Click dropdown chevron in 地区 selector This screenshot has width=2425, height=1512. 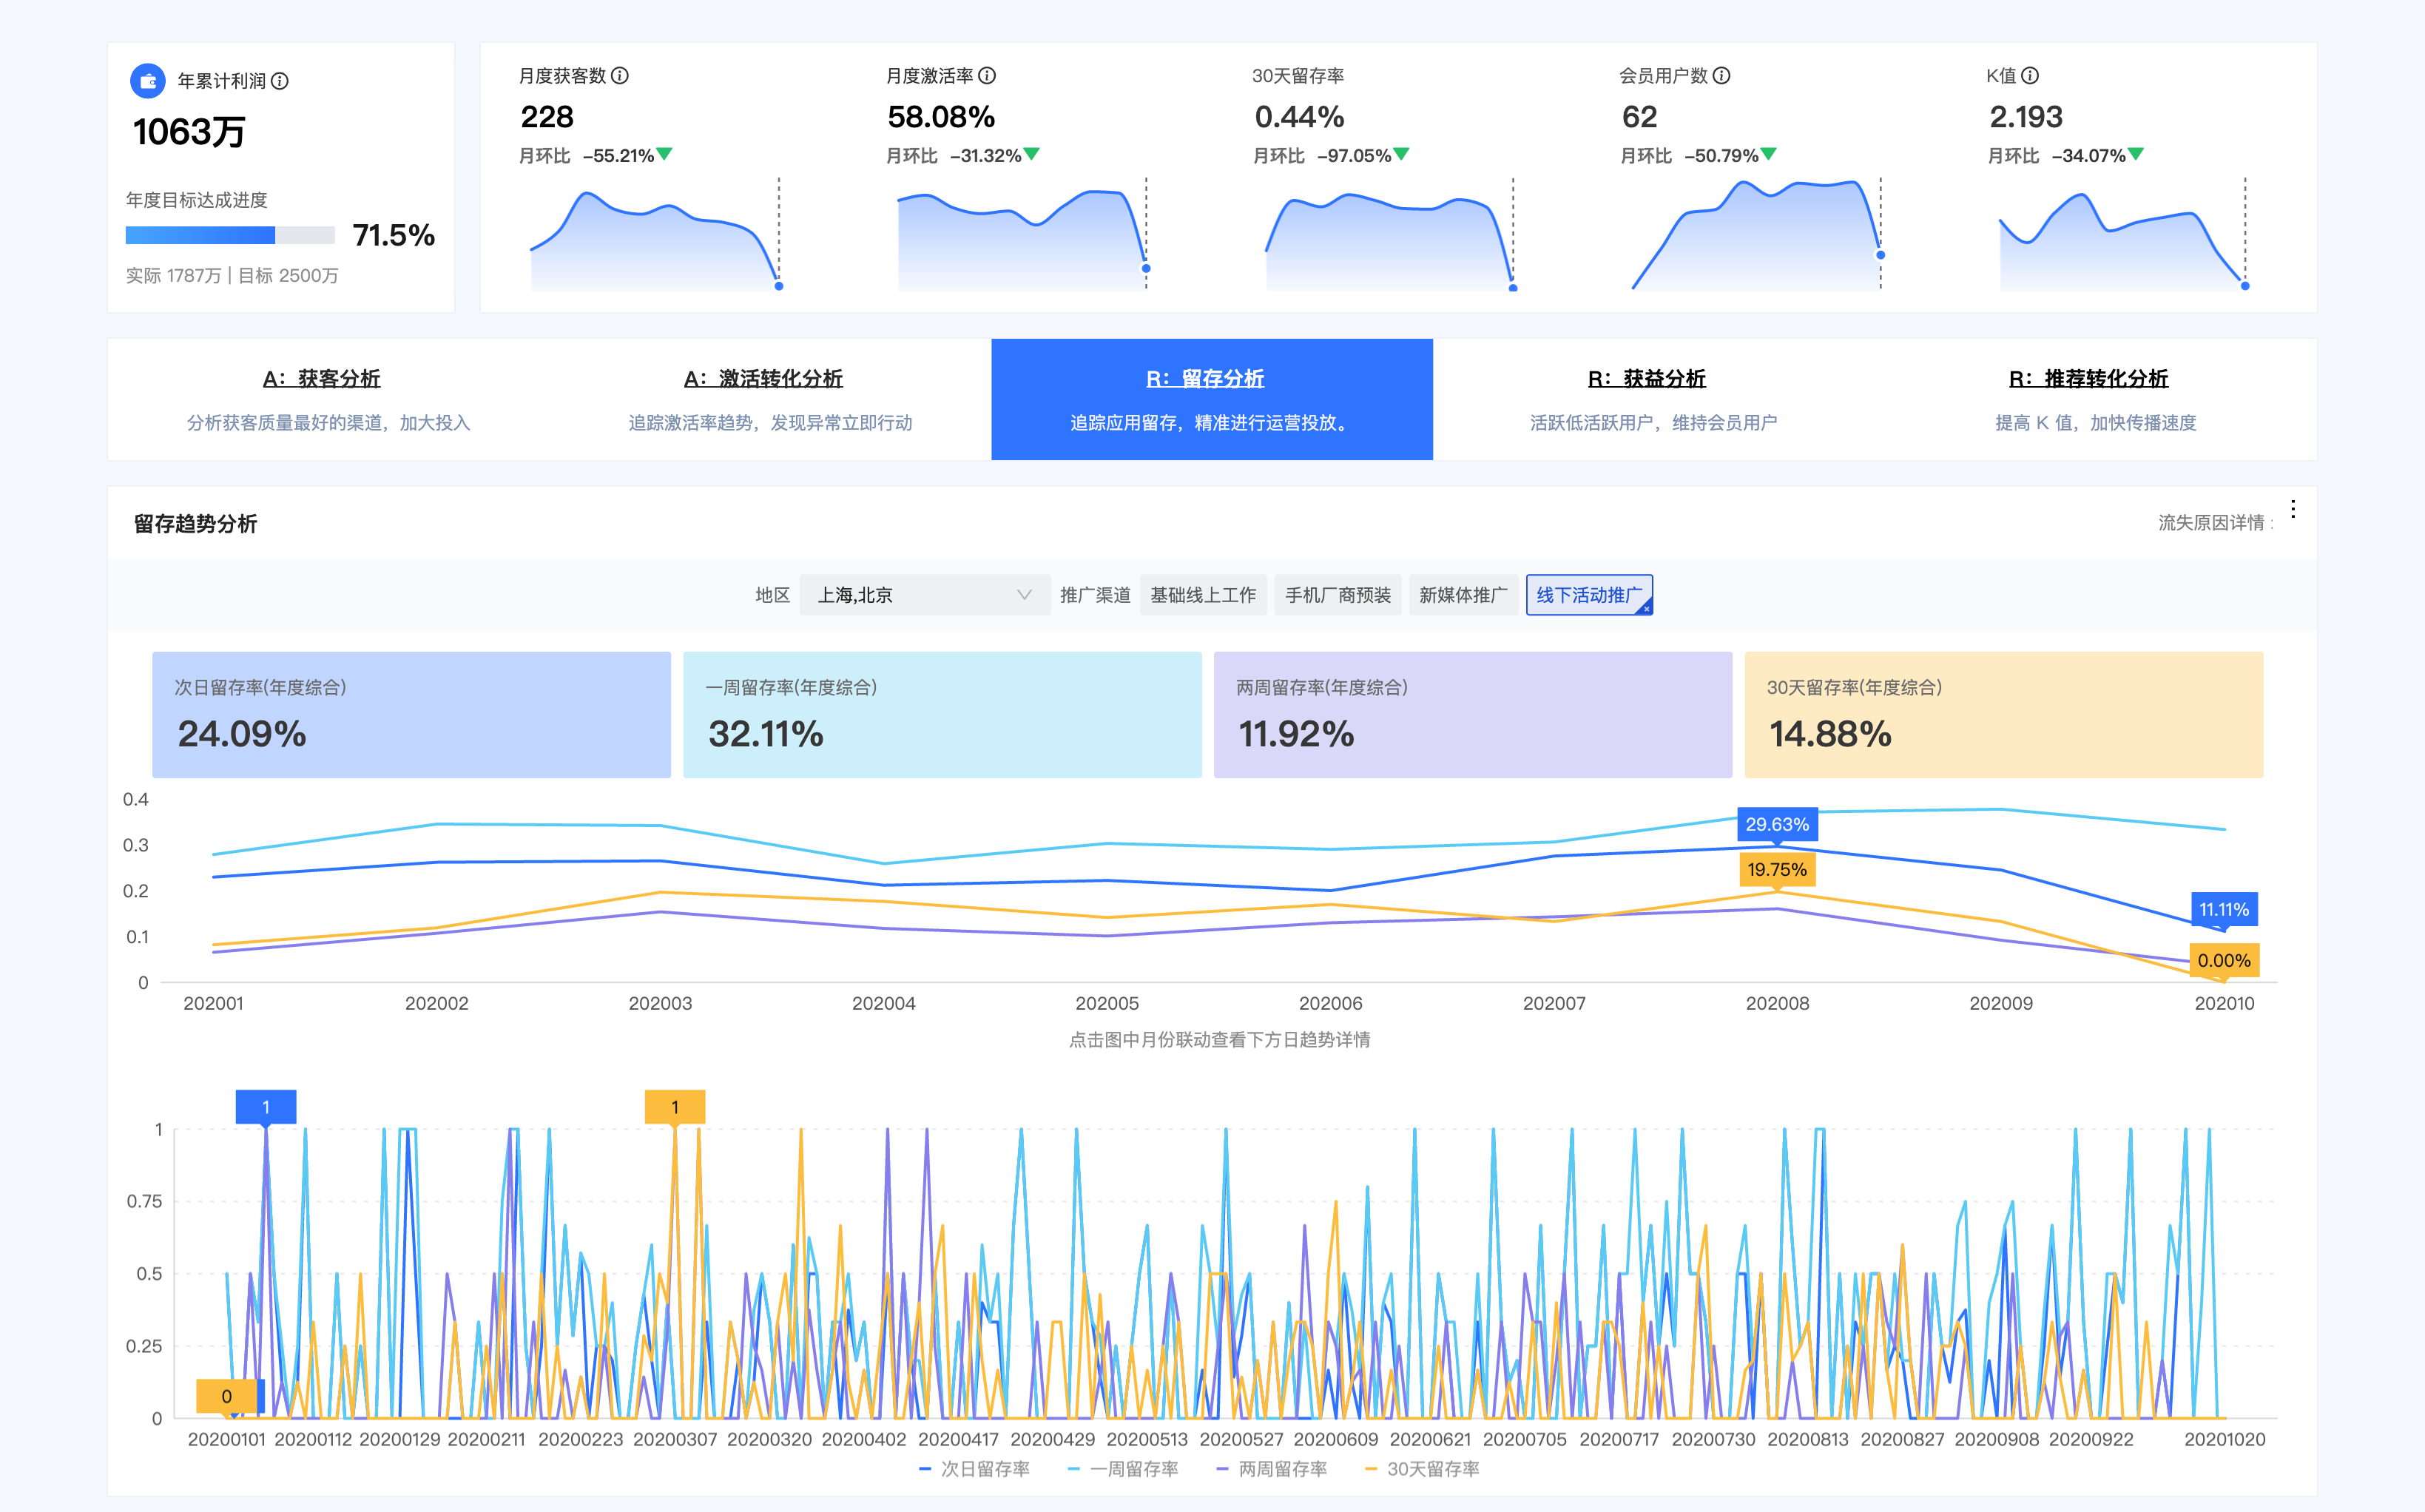coord(1024,595)
